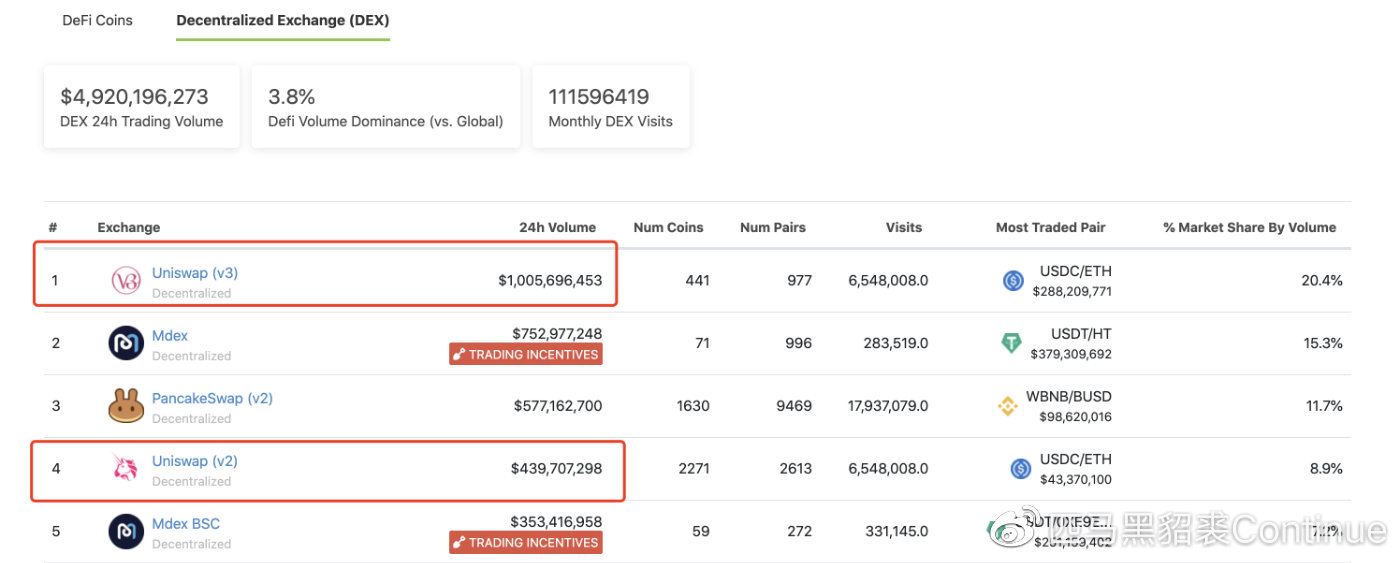Click the $353,416,958 volume value
Image resolution: width=1400 pixels, height=563 pixels.
556,521
